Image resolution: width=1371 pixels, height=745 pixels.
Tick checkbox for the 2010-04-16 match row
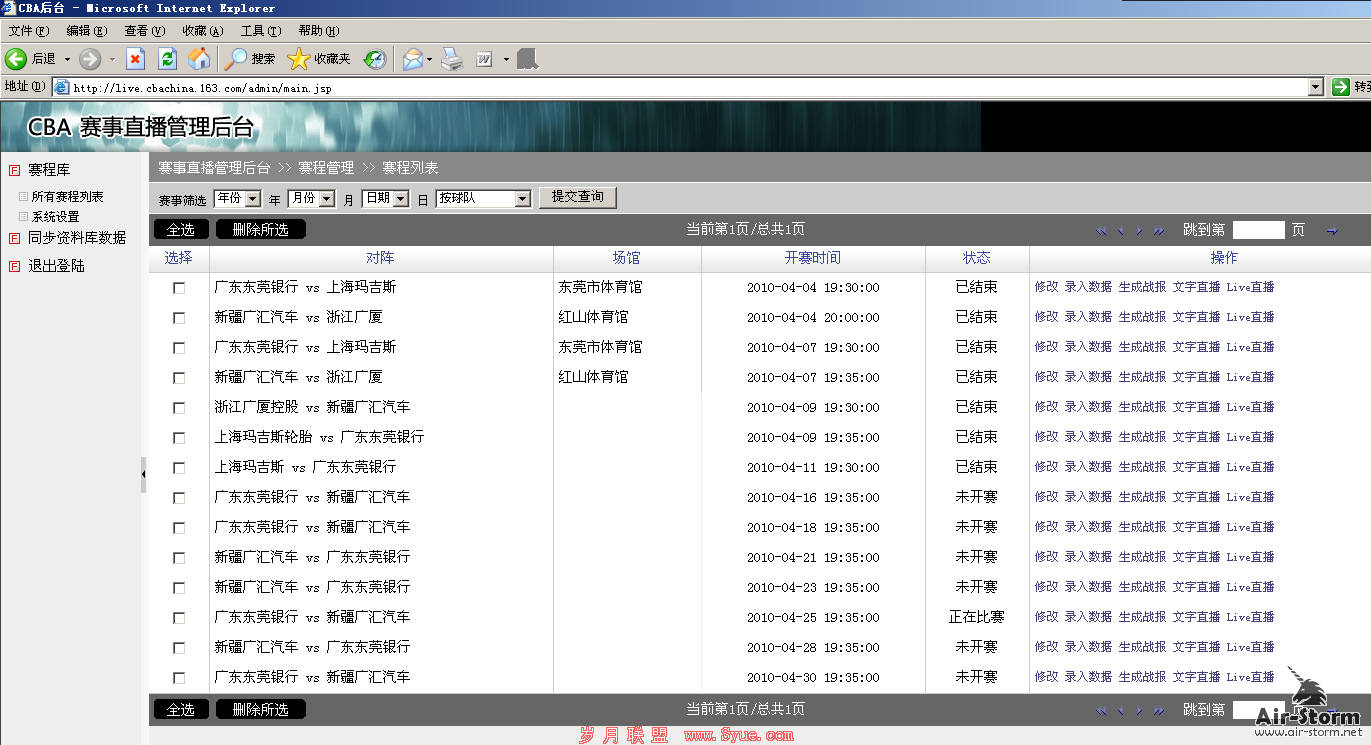coord(179,498)
